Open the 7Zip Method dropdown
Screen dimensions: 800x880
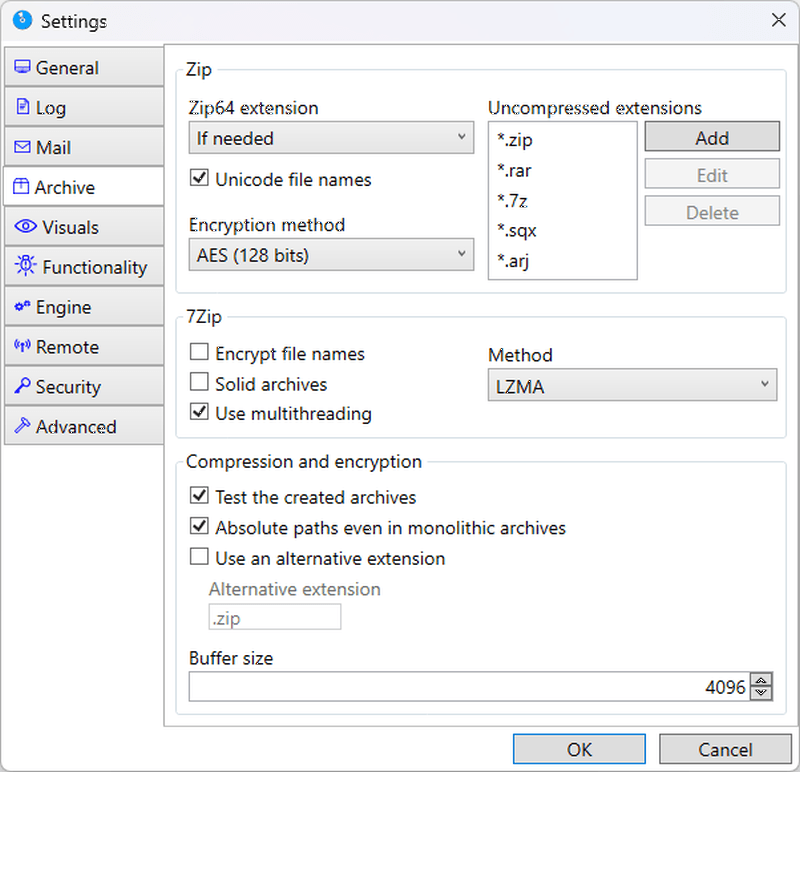click(x=632, y=385)
